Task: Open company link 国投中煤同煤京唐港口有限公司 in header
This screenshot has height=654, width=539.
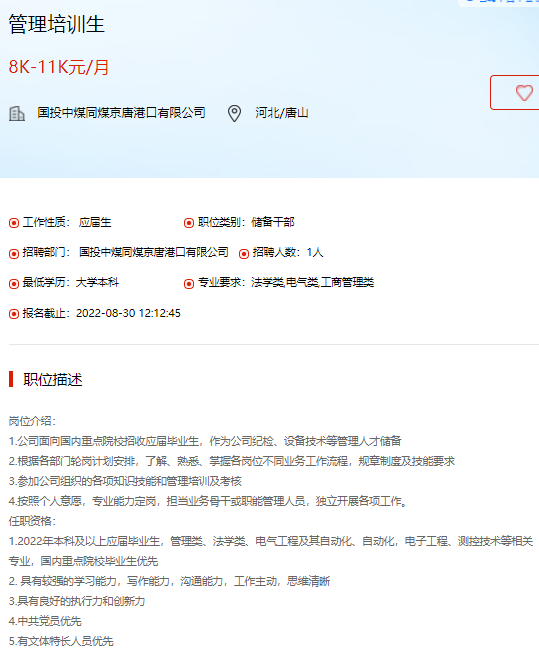Action: point(121,113)
